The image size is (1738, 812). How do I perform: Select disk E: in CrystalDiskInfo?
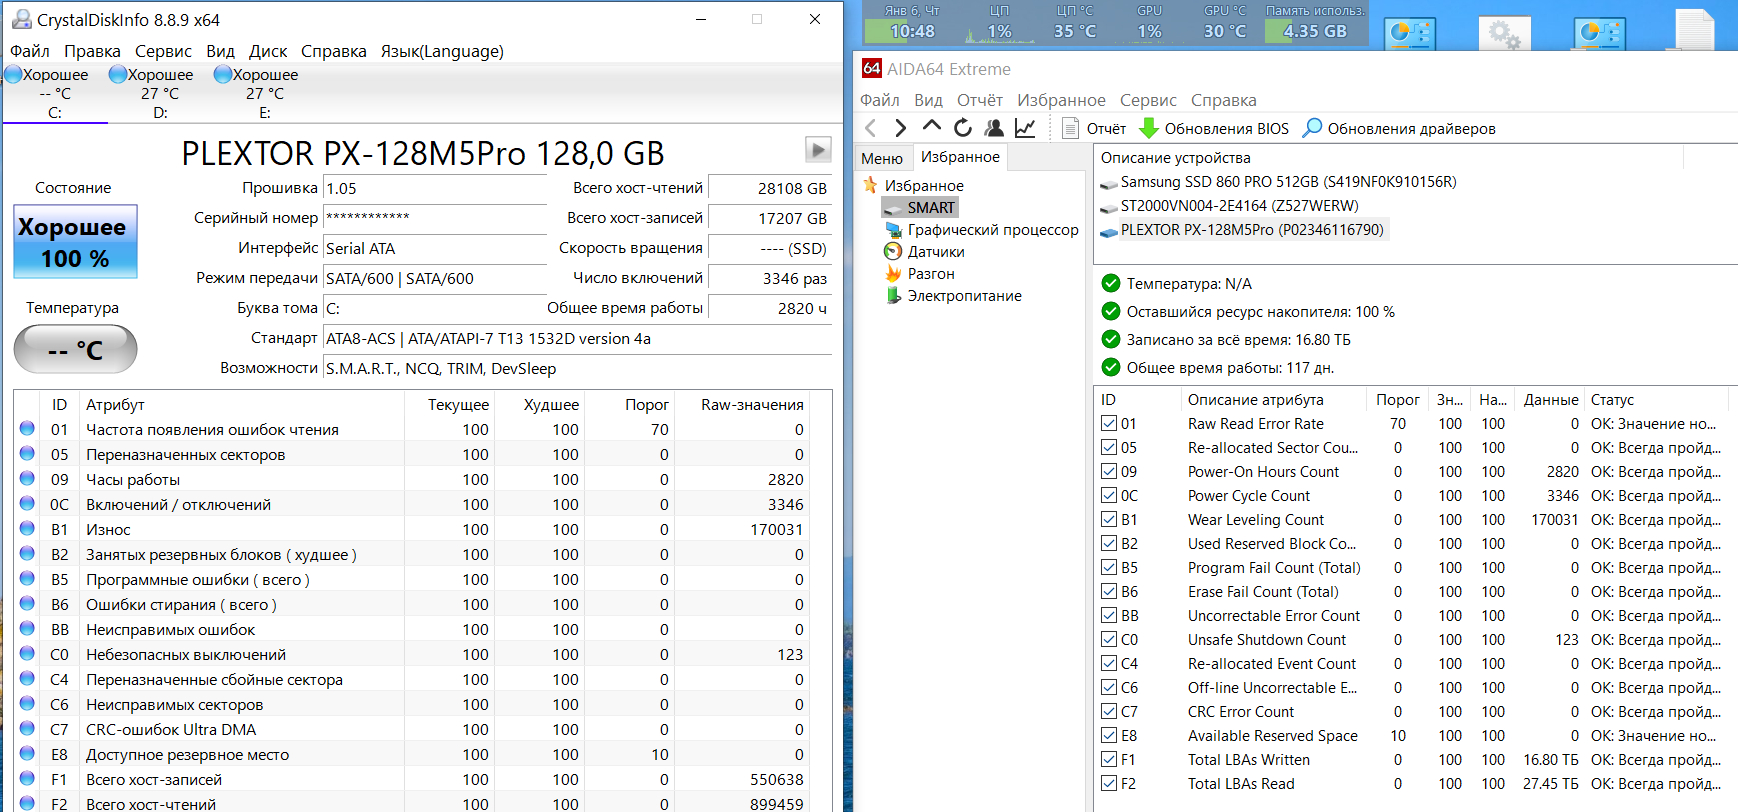pyautogui.click(x=265, y=93)
